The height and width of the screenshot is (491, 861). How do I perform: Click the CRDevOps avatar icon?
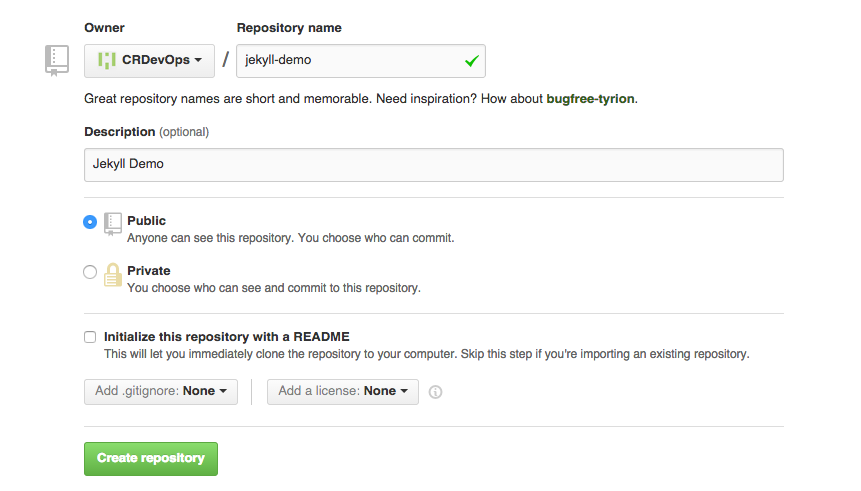tap(107, 60)
